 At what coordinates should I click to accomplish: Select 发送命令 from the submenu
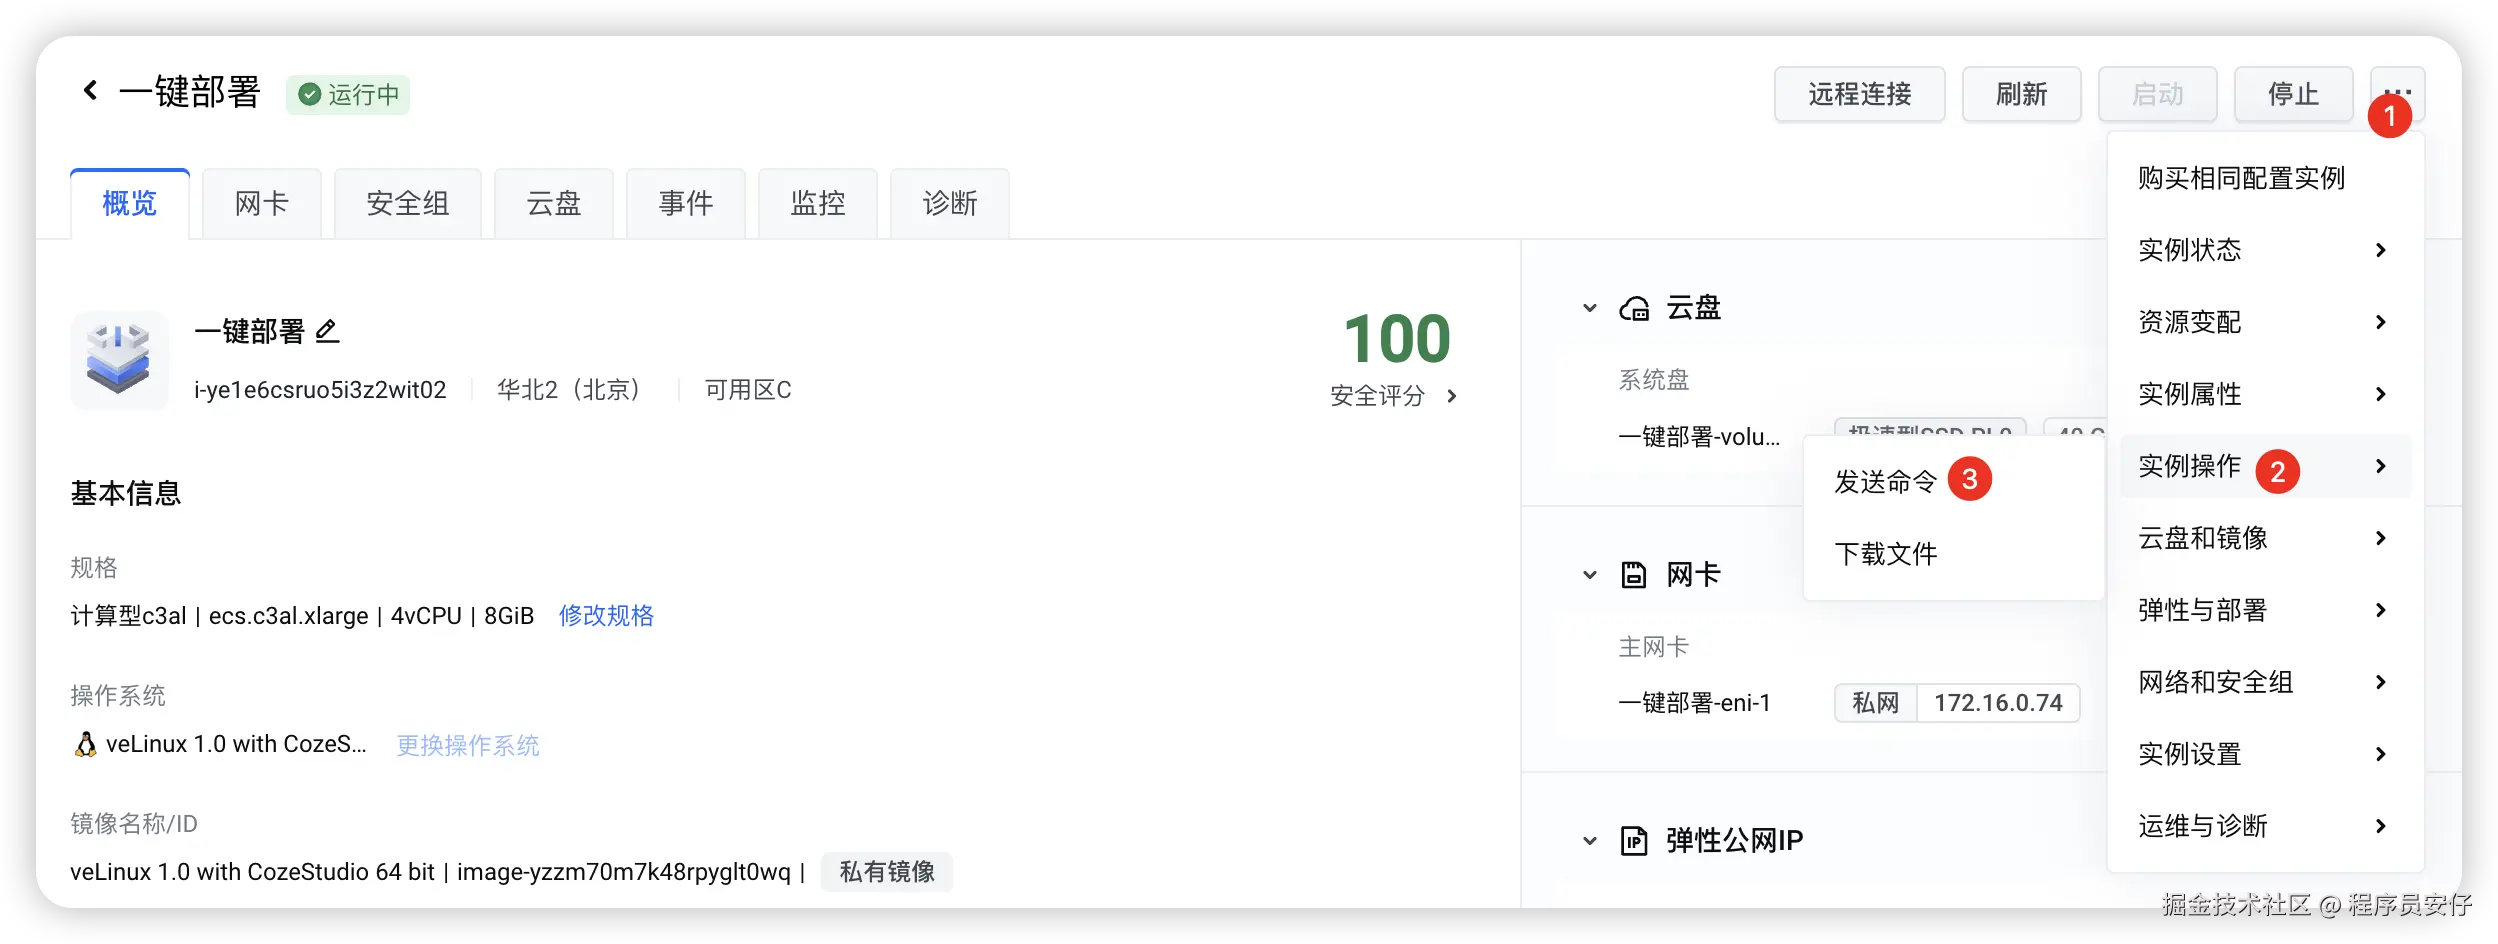(1885, 482)
